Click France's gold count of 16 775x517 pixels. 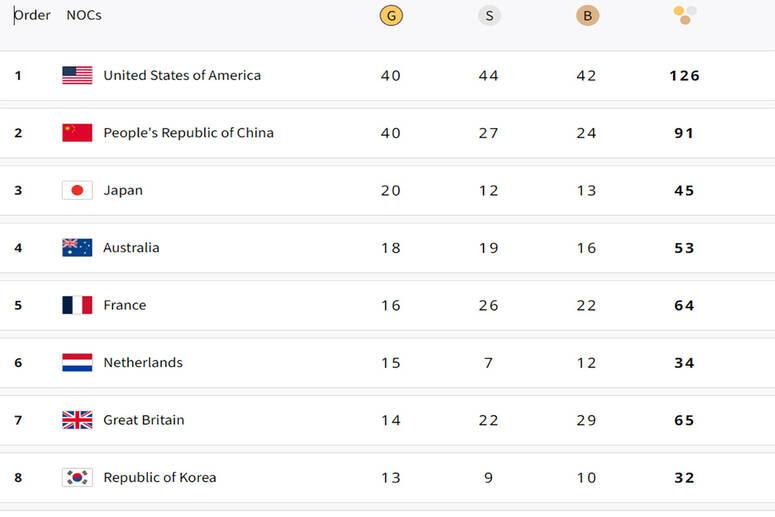(x=391, y=306)
